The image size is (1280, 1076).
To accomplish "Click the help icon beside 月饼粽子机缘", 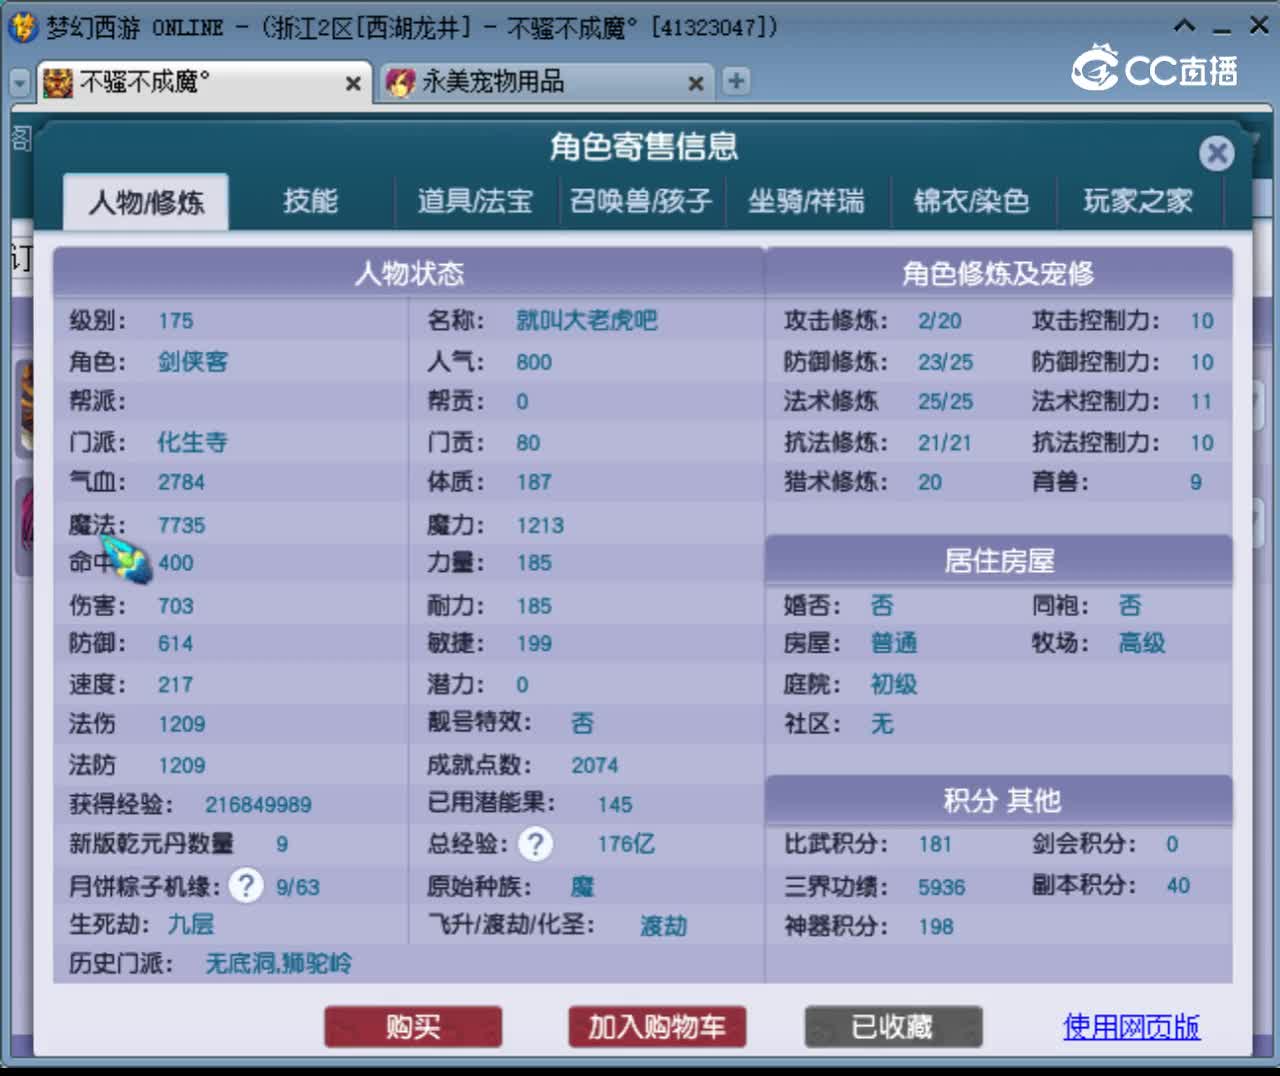I will pyautogui.click(x=246, y=885).
